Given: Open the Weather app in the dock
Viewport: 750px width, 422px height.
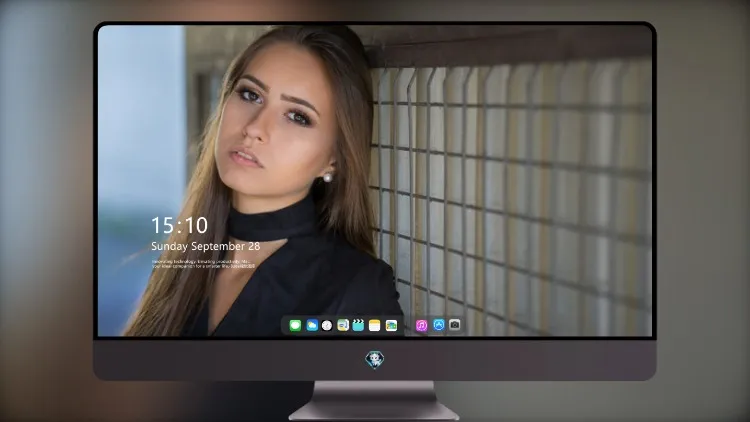Looking at the screenshot, I should (x=312, y=326).
